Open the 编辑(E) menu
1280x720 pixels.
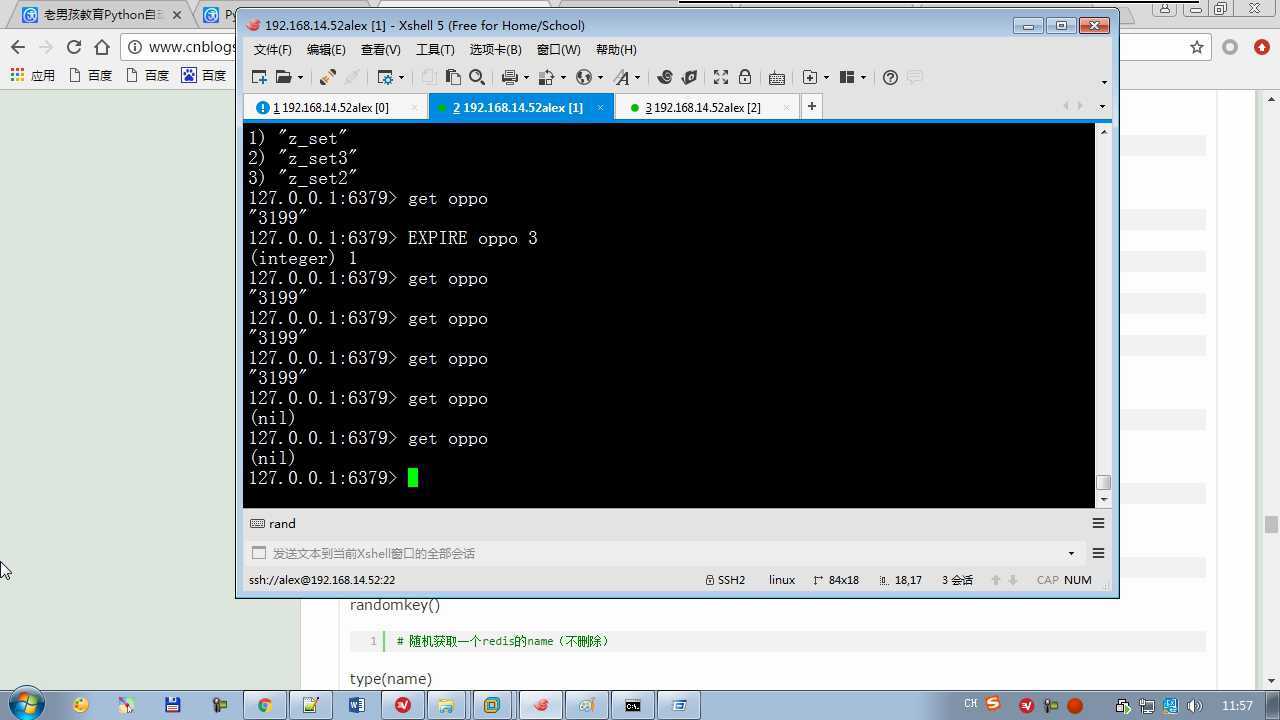pos(326,50)
